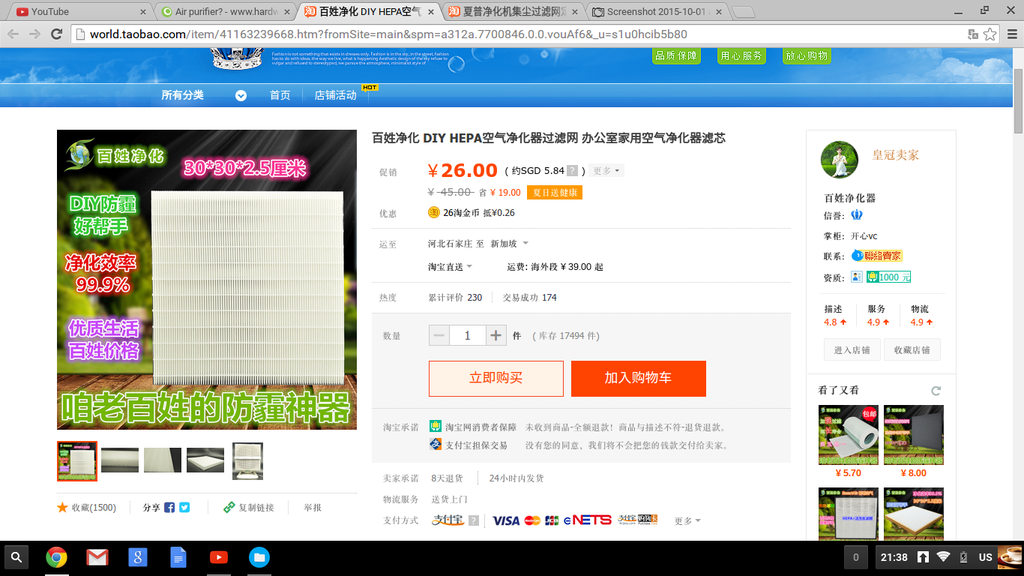This screenshot has width=1024, height=576.
Task: Click the seller's crown credit rating icon
Action: (x=856, y=215)
